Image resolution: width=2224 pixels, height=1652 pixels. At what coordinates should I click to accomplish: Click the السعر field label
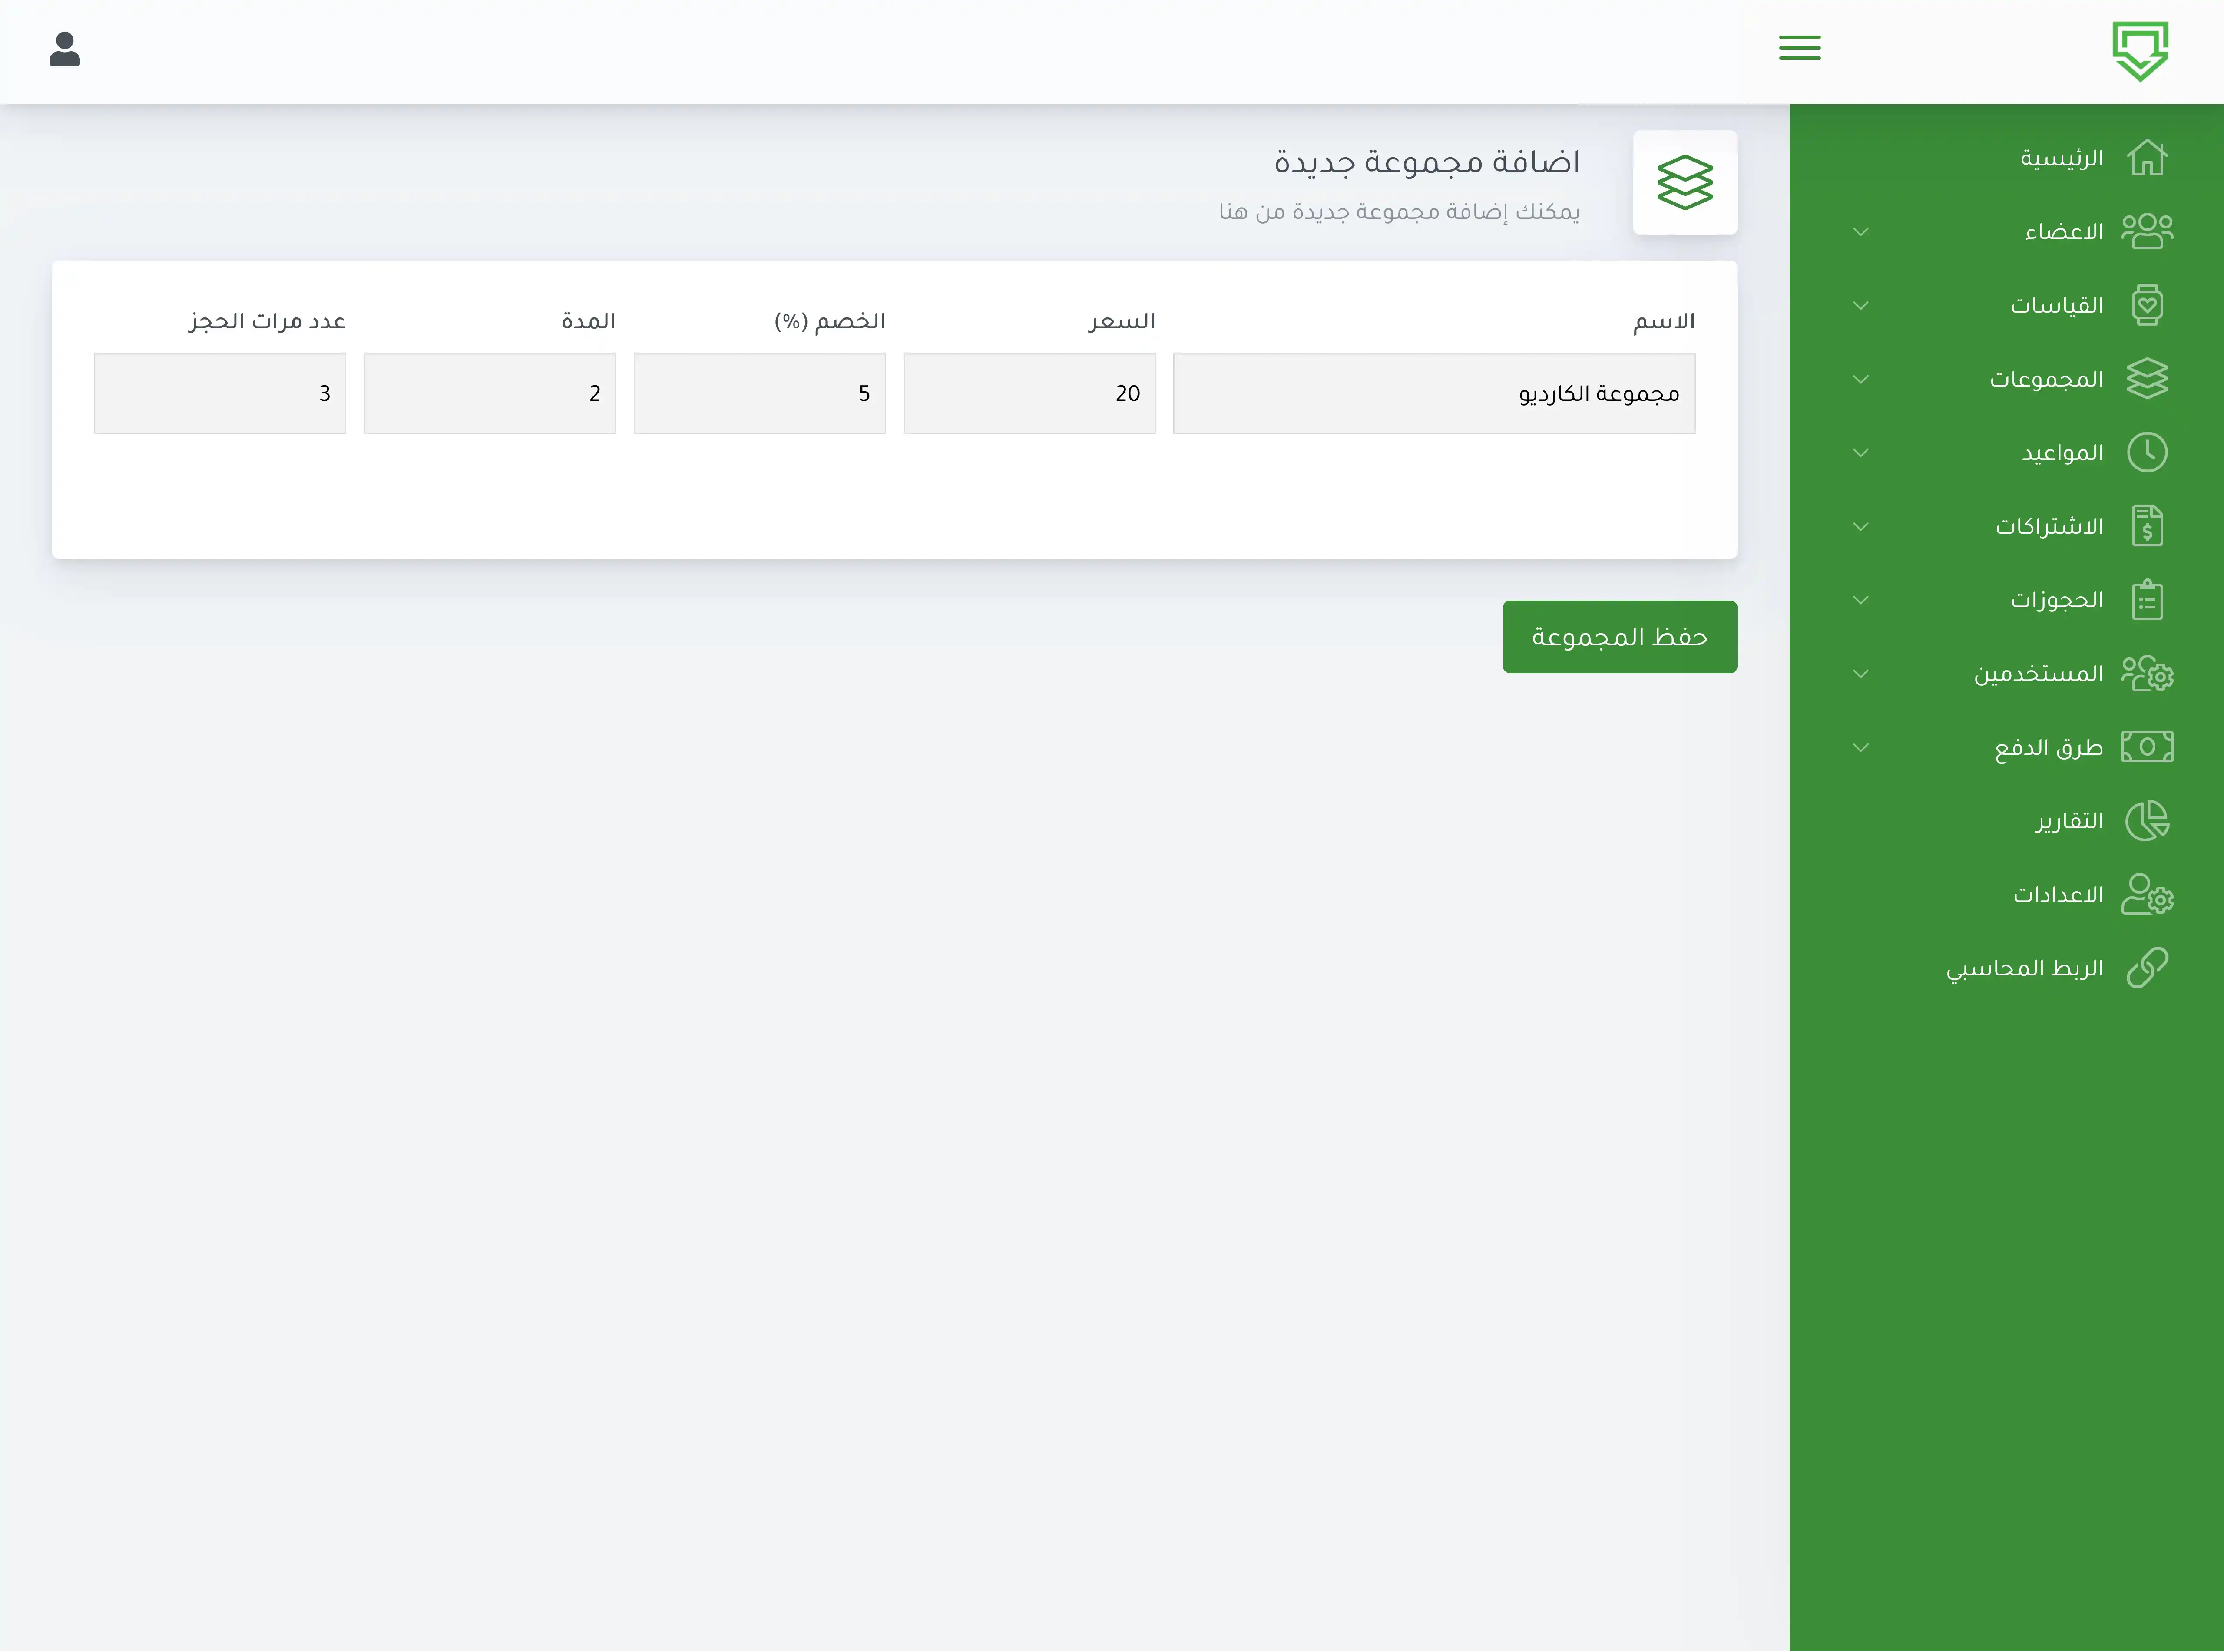pos(1122,321)
